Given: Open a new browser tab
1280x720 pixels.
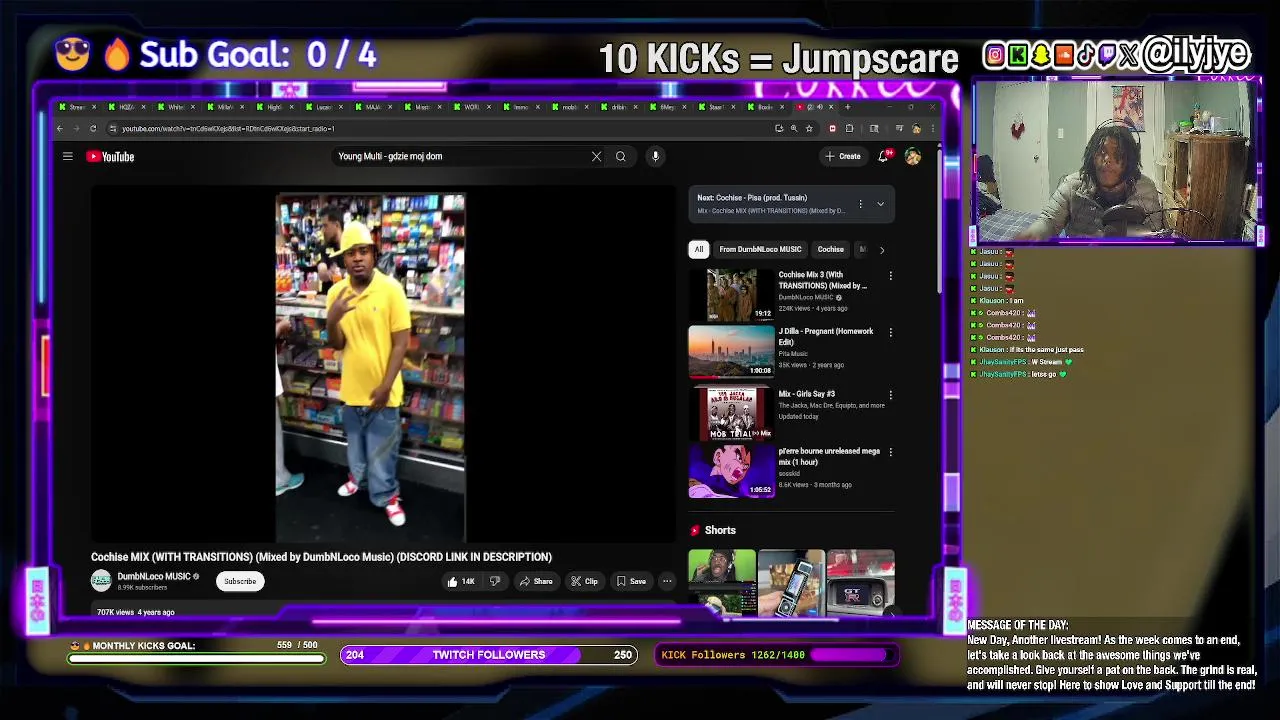Looking at the screenshot, I should [848, 107].
